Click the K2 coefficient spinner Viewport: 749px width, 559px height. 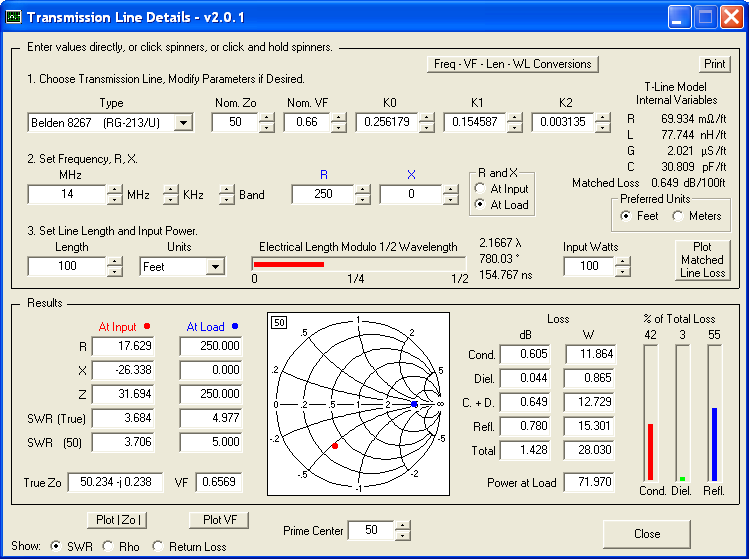coord(602,123)
